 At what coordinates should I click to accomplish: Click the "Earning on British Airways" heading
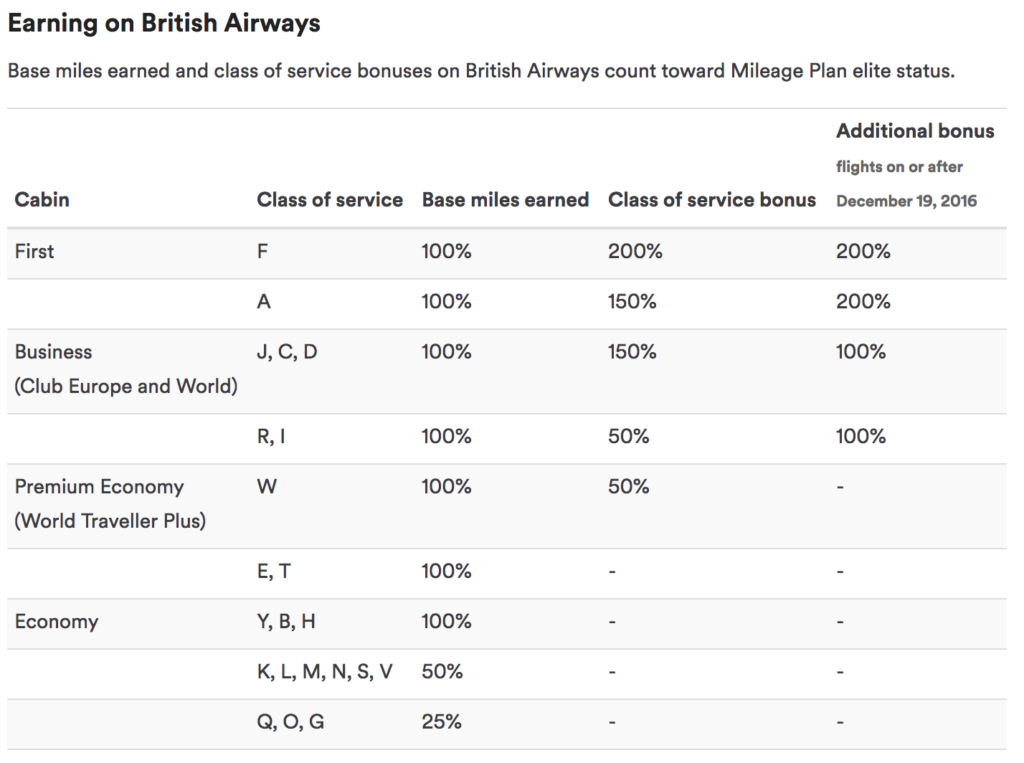coord(164,23)
